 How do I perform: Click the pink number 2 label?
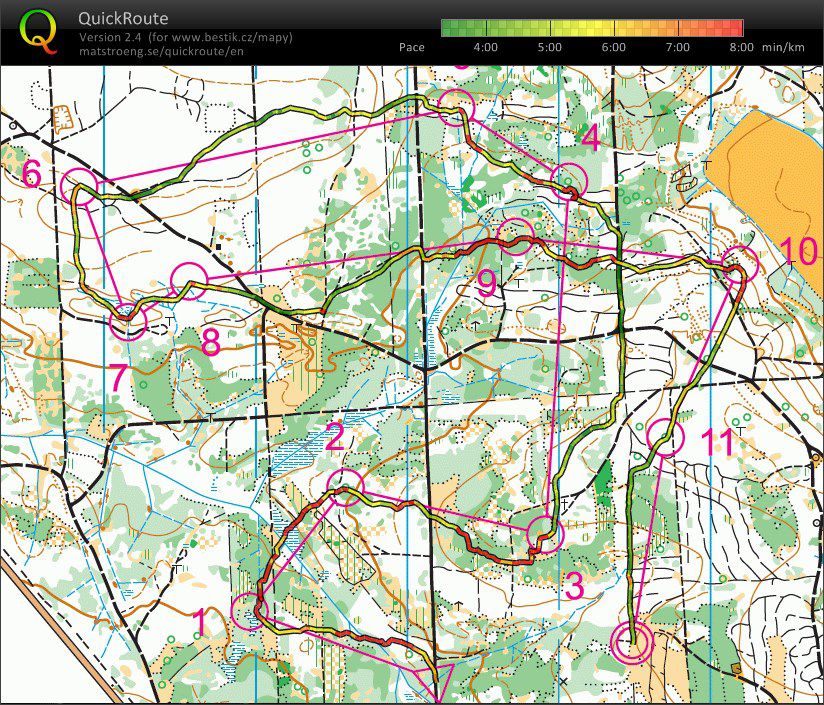[x=335, y=437]
